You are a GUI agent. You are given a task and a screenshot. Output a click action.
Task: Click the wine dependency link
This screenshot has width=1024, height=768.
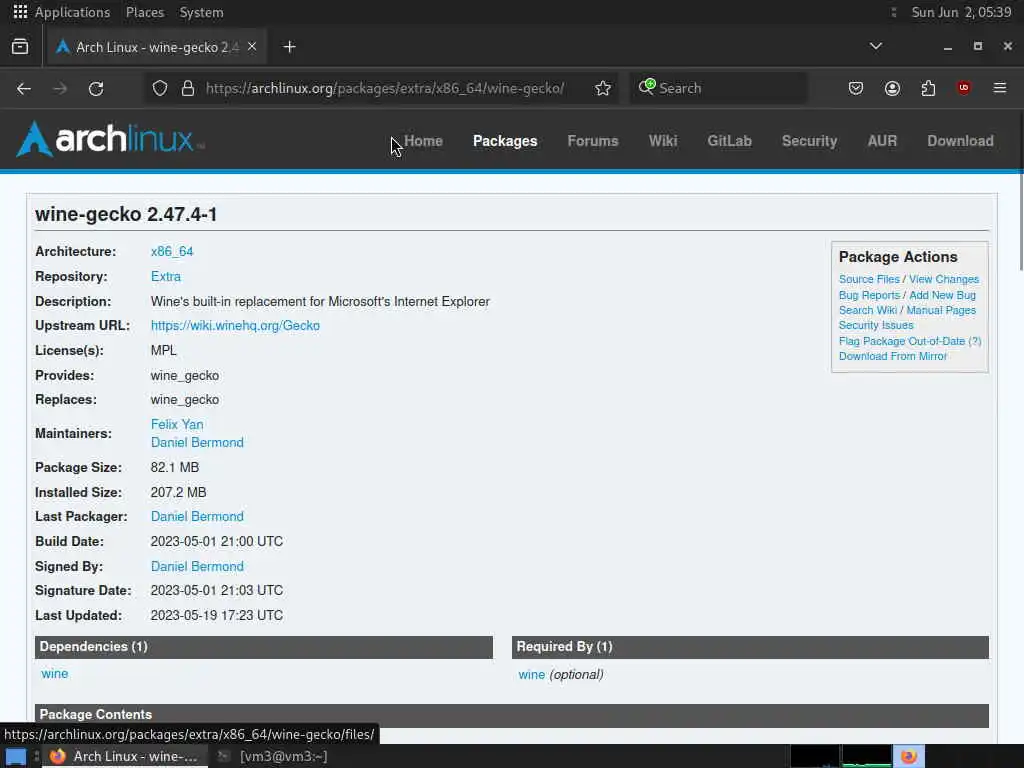pos(55,673)
